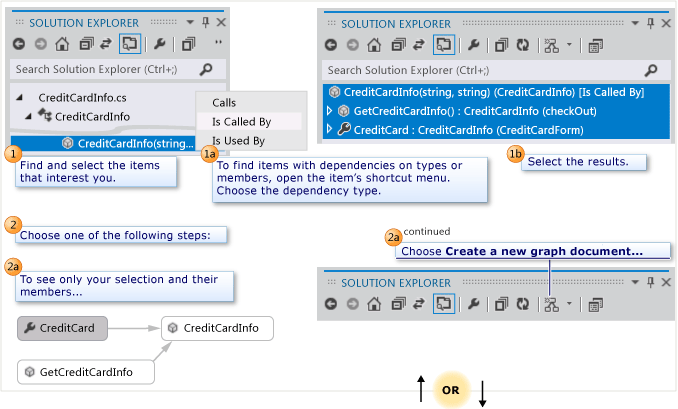The image size is (678, 409).
Task: Expand the CreditCard : CreditCardInfo result row
Action: tap(329, 129)
